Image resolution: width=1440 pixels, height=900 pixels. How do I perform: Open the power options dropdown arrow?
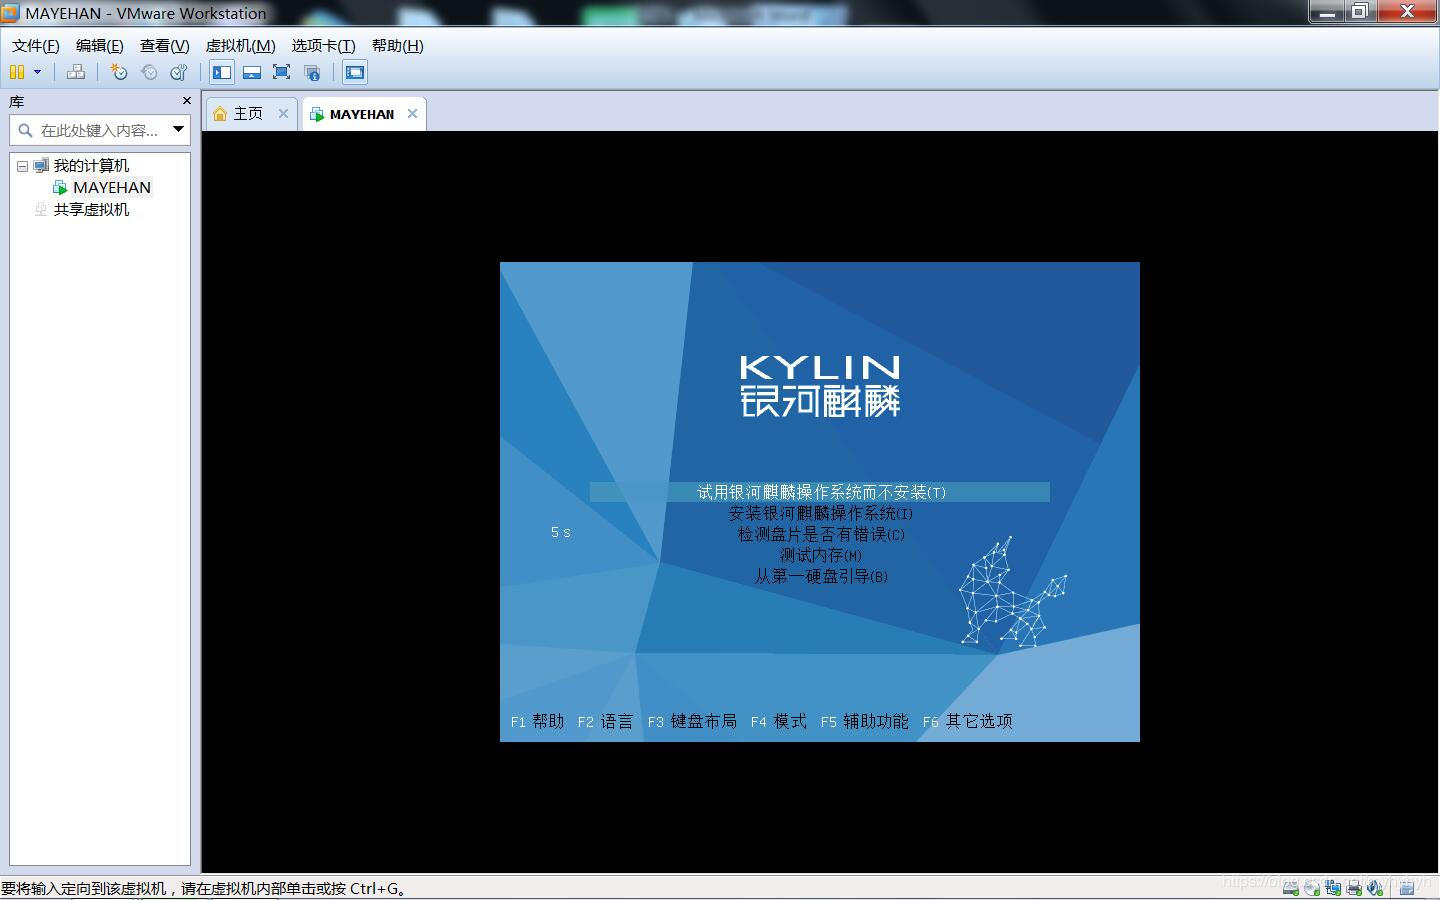pyautogui.click(x=38, y=72)
